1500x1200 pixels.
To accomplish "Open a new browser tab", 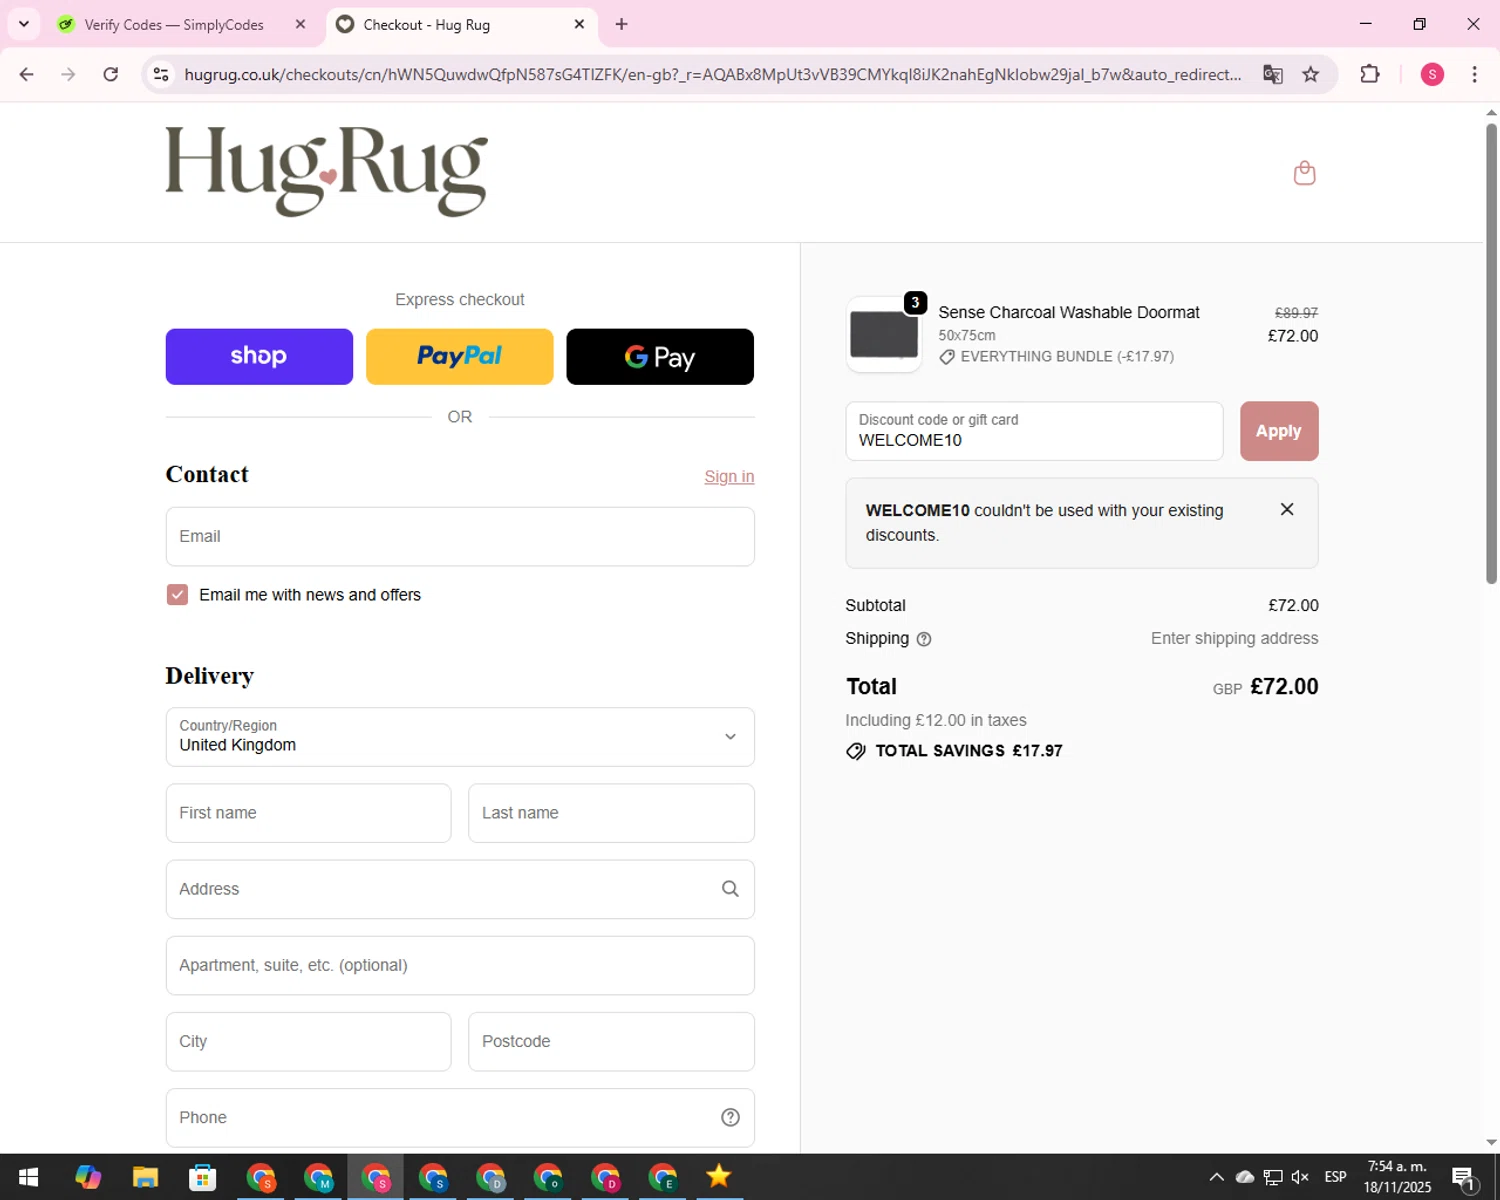I will [621, 24].
